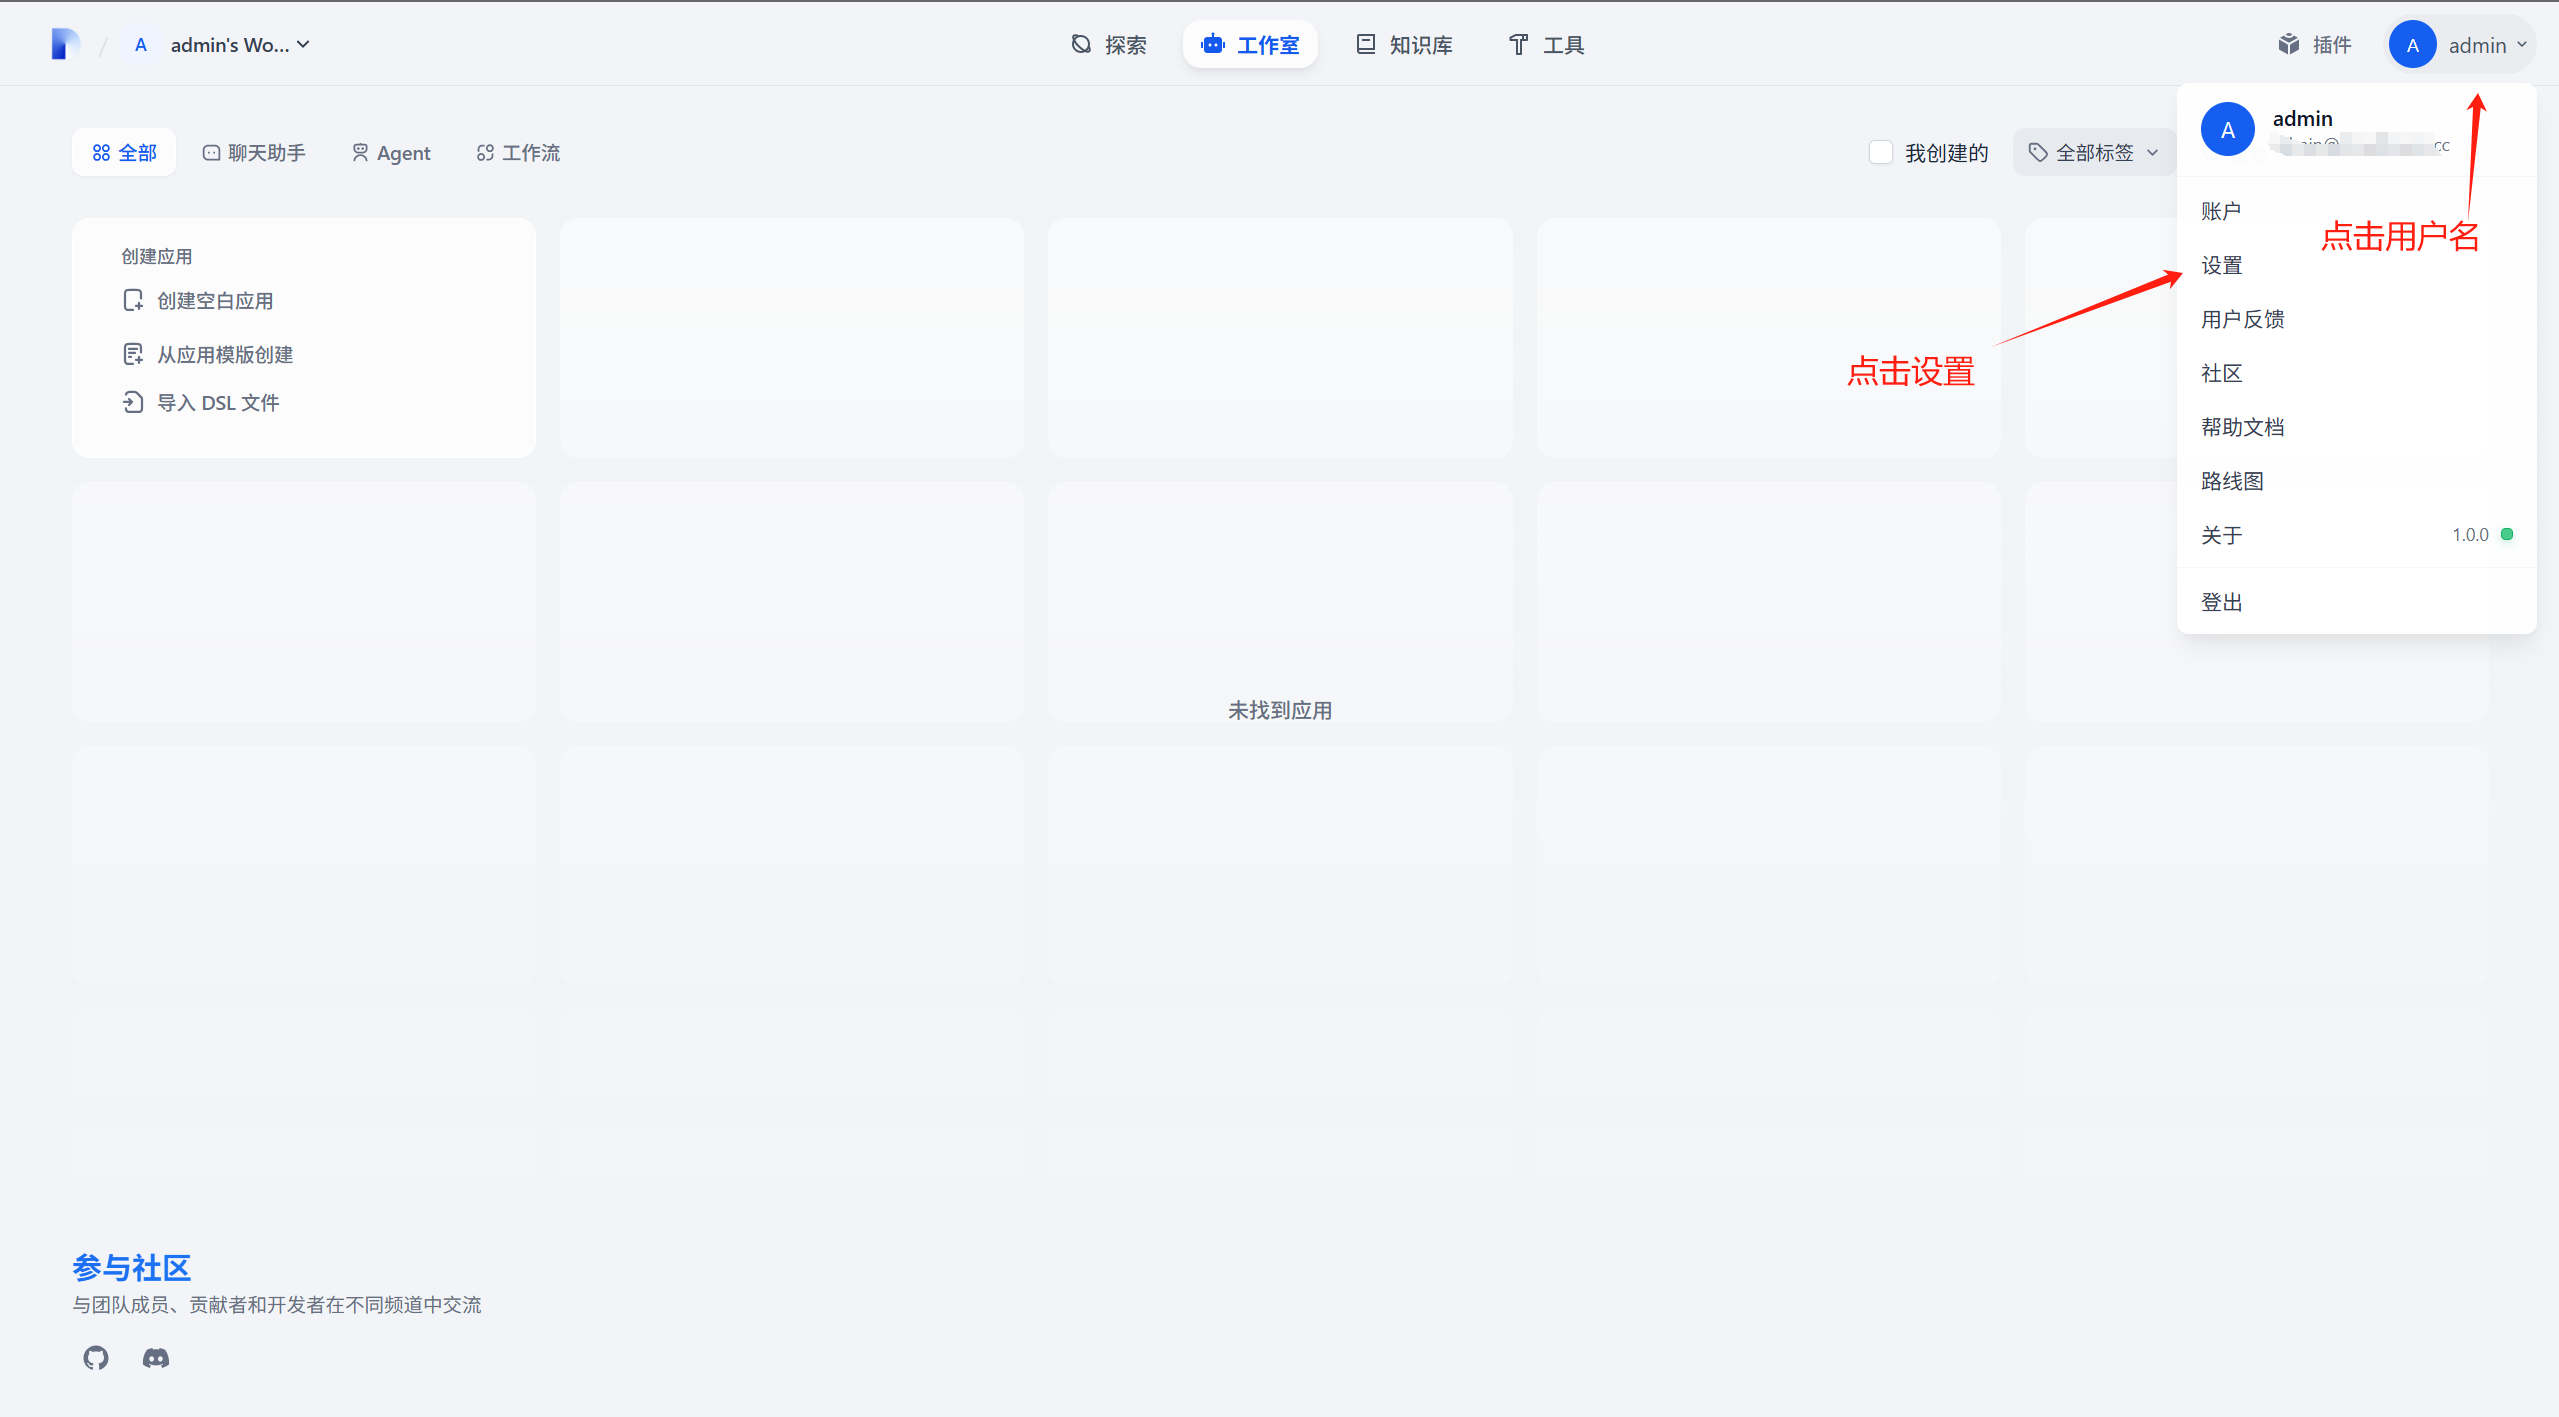This screenshot has width=2559, height=1417.
Task: Click the import DSL file icon
Action: click(x=133, y=402)
